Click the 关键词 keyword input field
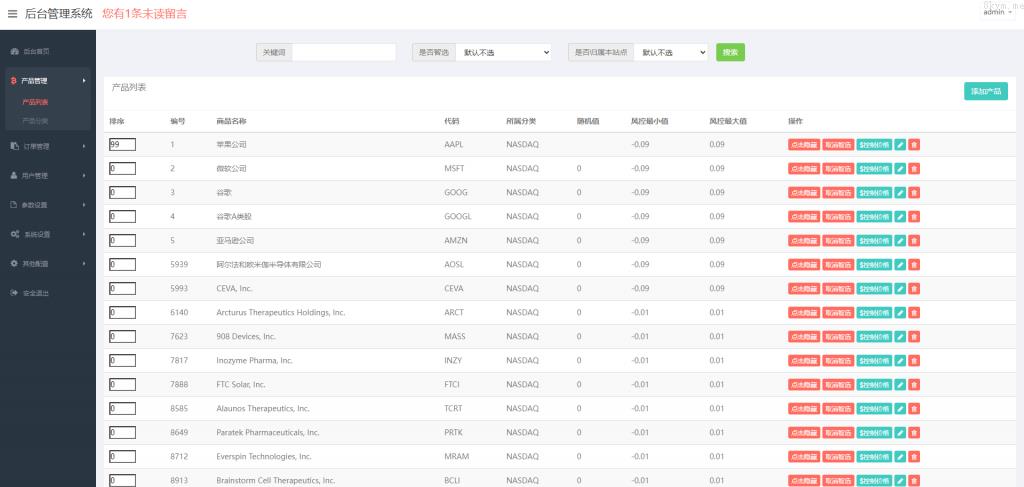The height and width of the screenshot is (487, 1024). (x=343, y=52)
